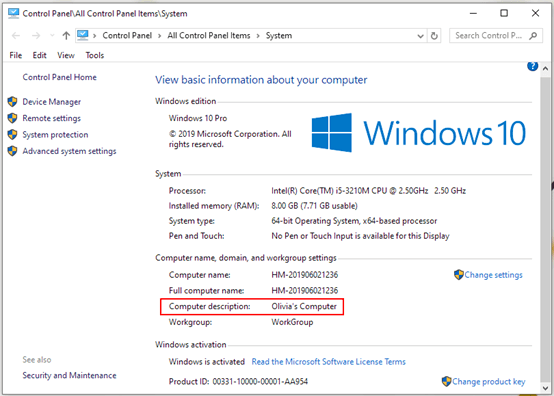Click Change settings link
554x396 pixels.
point(493,275)
